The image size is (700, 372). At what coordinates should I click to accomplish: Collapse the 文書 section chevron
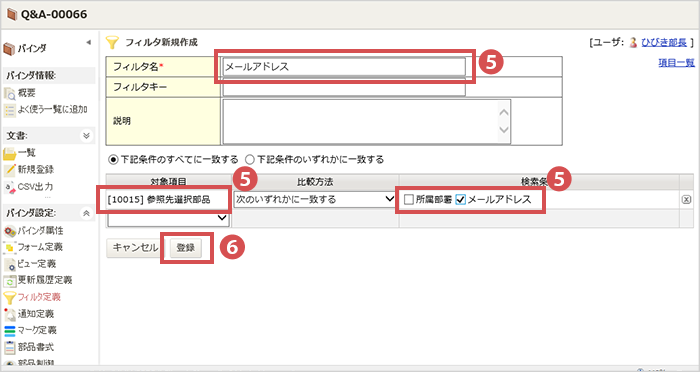(x=86, y=136)
